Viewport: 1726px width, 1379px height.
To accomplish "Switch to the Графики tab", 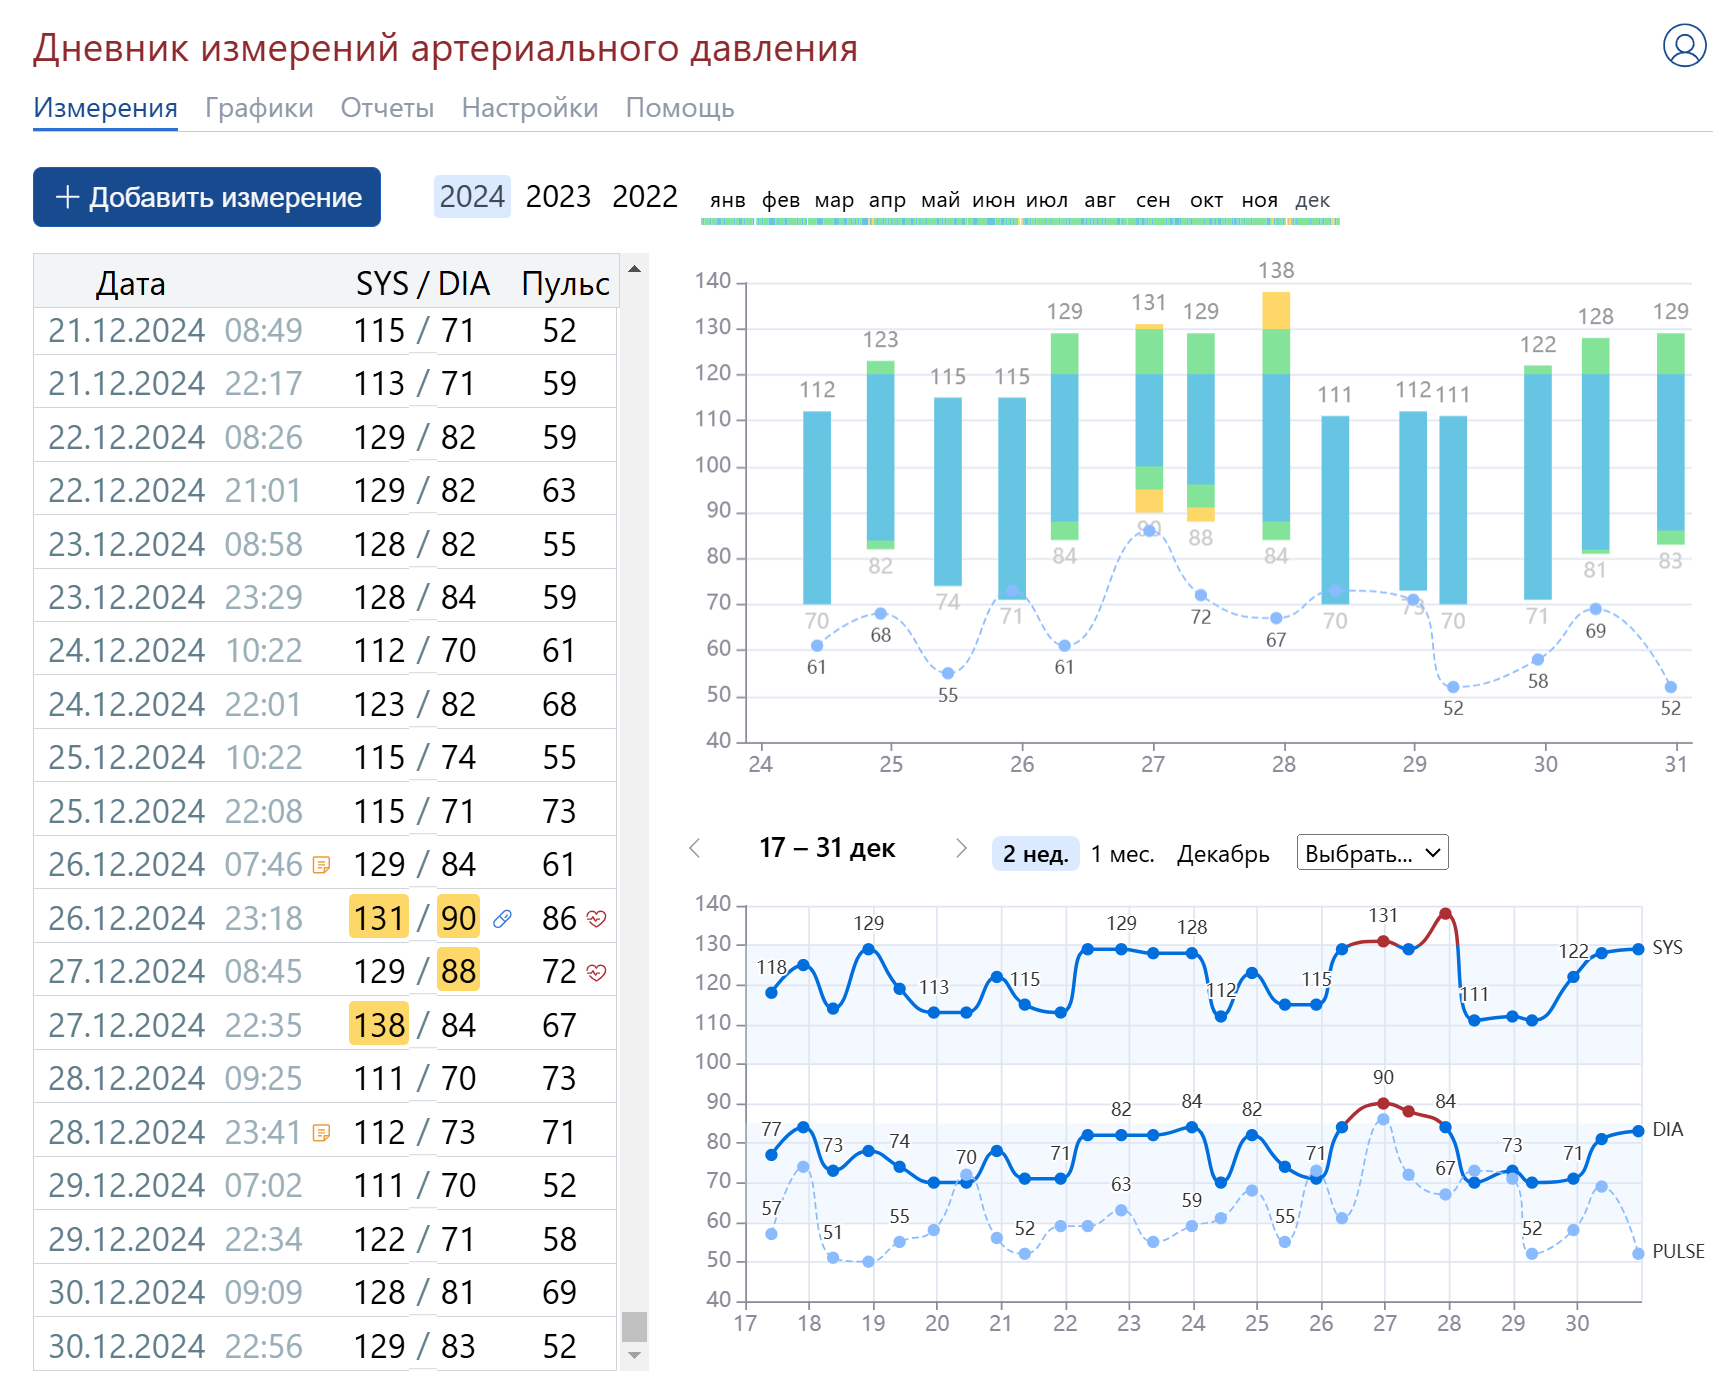I will 259,108.
